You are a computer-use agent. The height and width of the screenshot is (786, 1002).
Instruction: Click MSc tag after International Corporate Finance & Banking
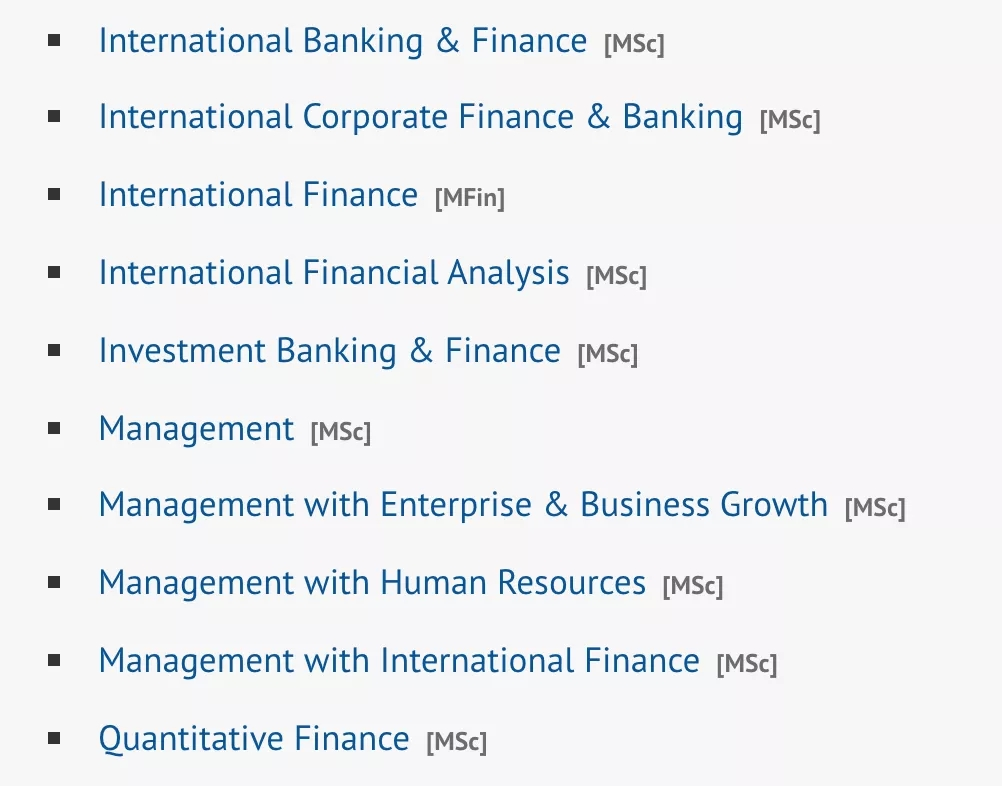(x=790, y=121)
